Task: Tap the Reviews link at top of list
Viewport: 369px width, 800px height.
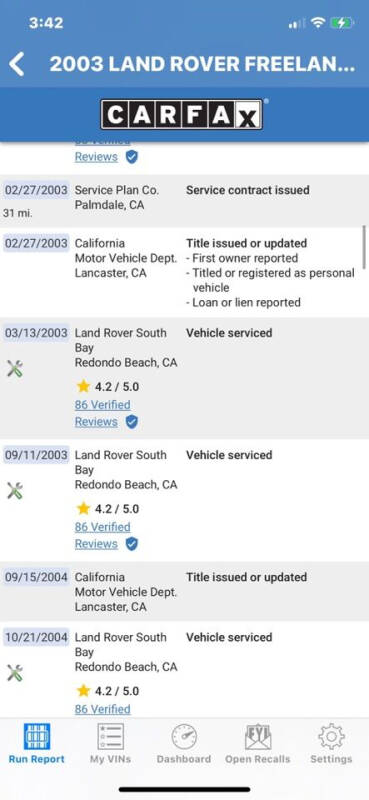Action: pyautogui.click(x=96, y=157)
